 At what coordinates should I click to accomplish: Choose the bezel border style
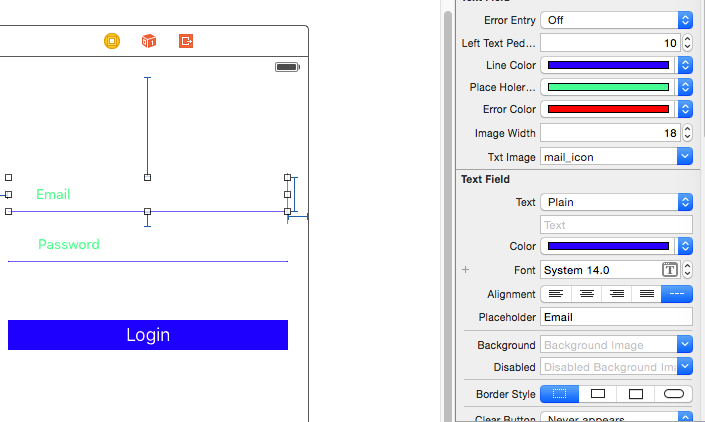click(635, 394)
